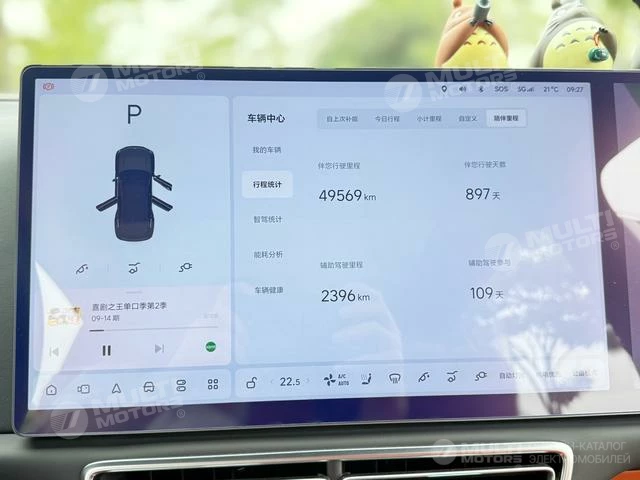Image resolution: width=640 pixels, height=480 pixels.
Task: Switch to 今日行程 tab
Action: (x=387, y=118)
